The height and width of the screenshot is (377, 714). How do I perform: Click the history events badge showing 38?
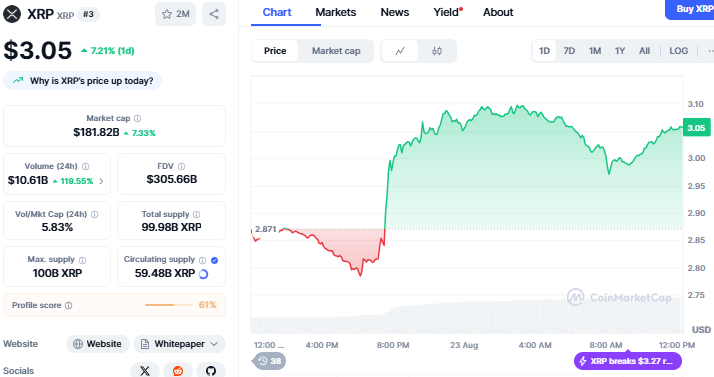tap(270, 361)
